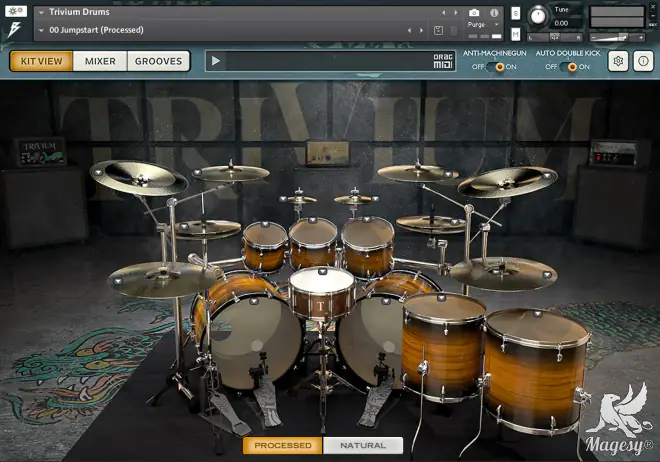
Task: Open the far-right china cymbal options arrow
Action: point(547,175)
